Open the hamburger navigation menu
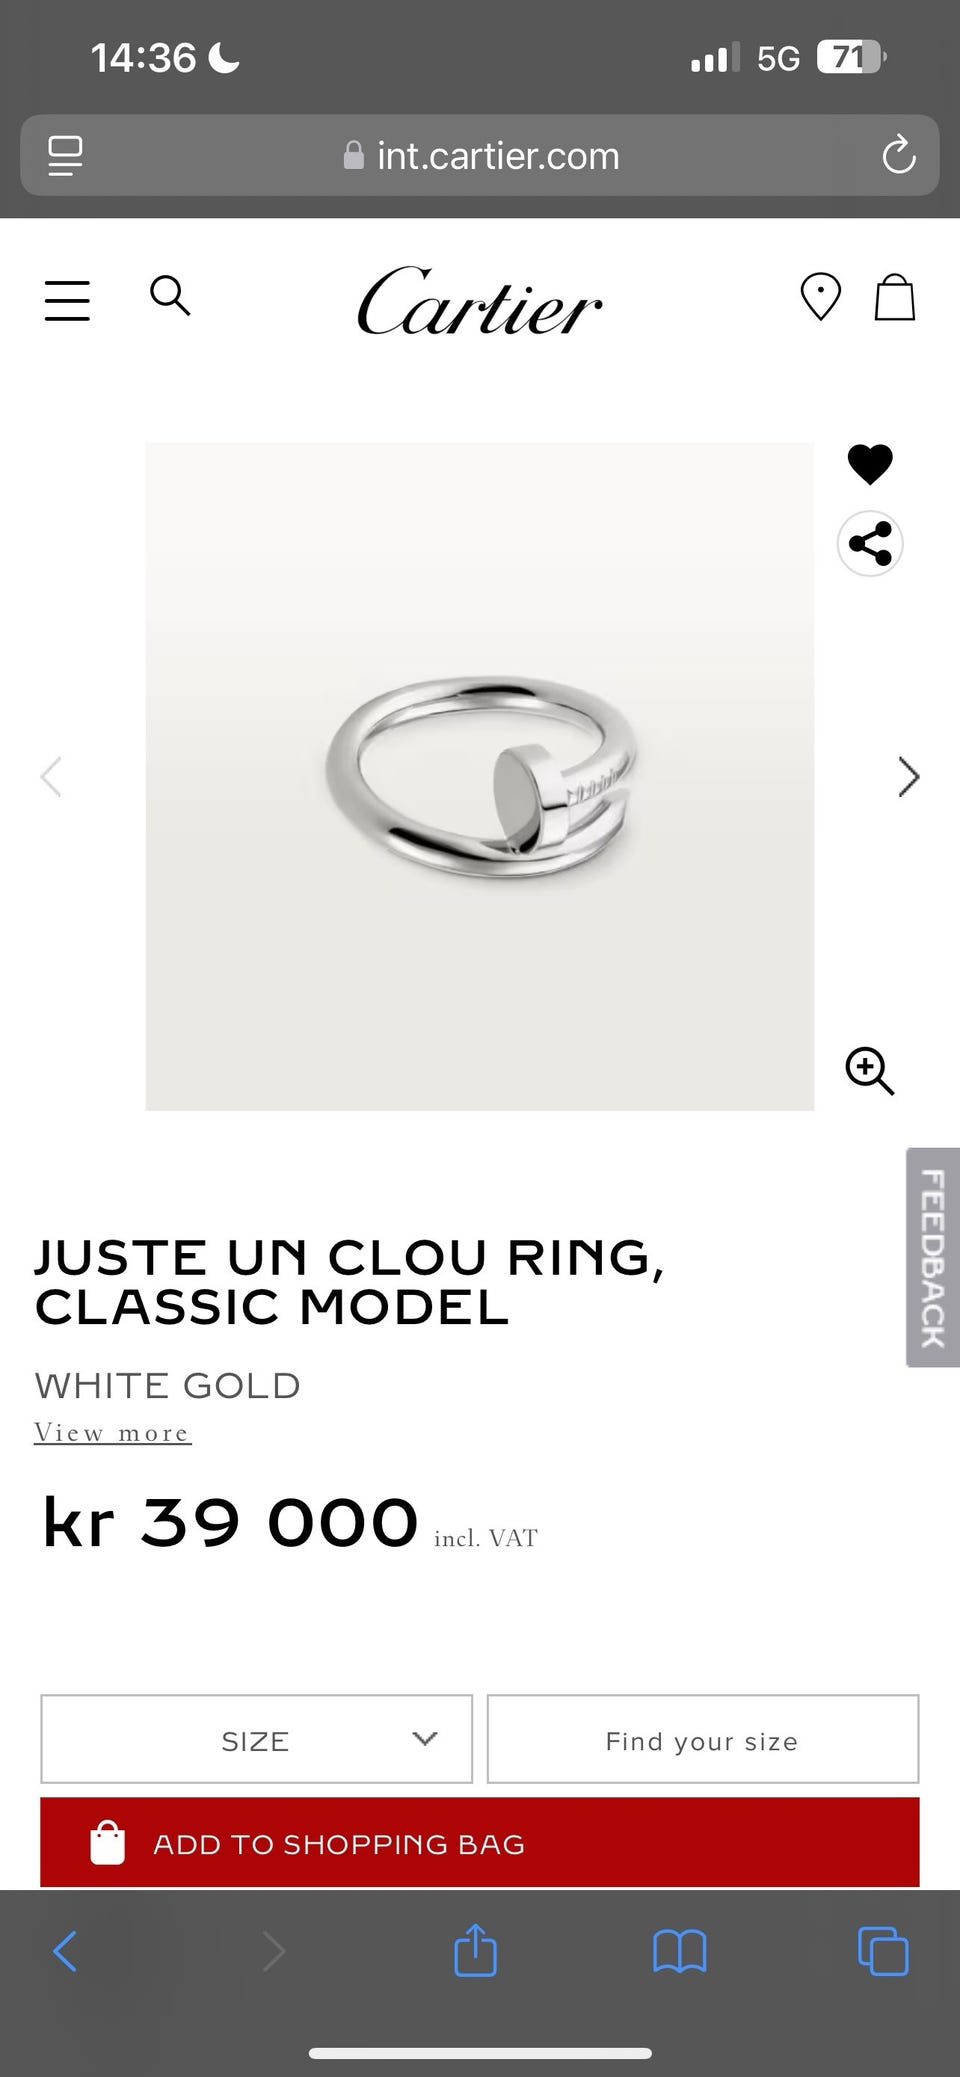 coord(67,300)
